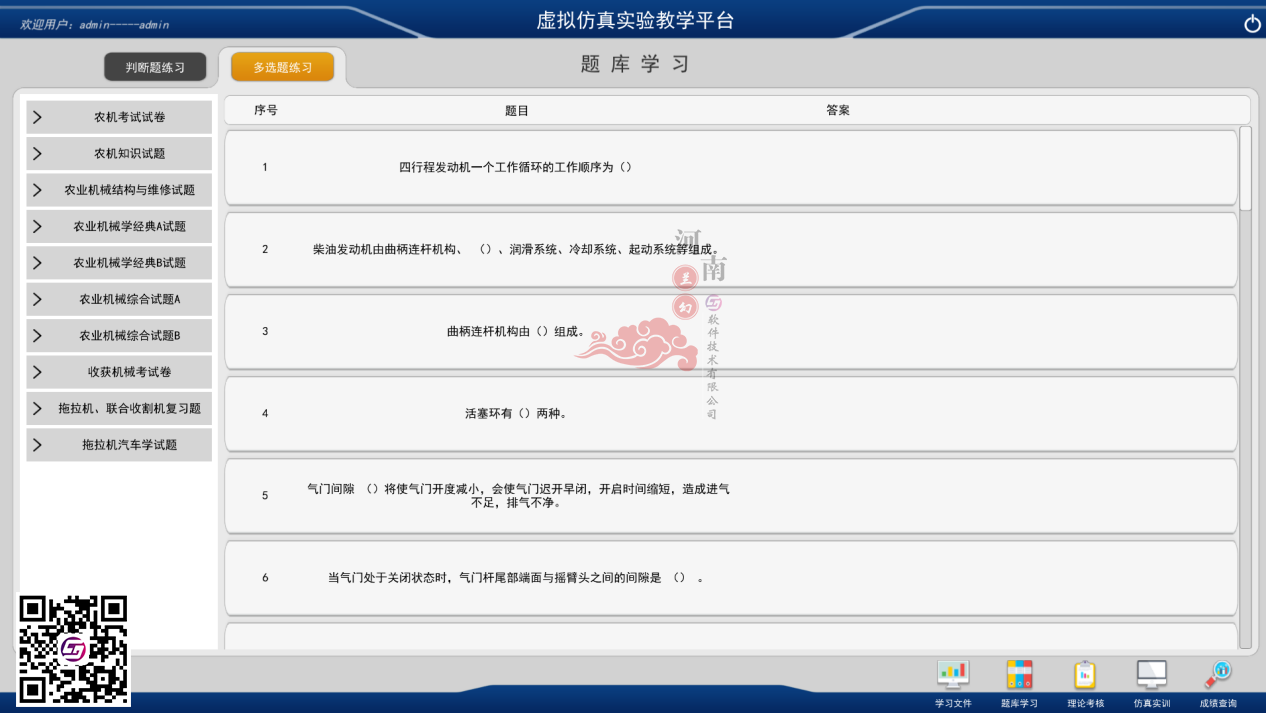This screenshot has width=1266, height=713.
Task: Click the colored folders icon above 题库学习
Action: click(x=1018, y=673)
